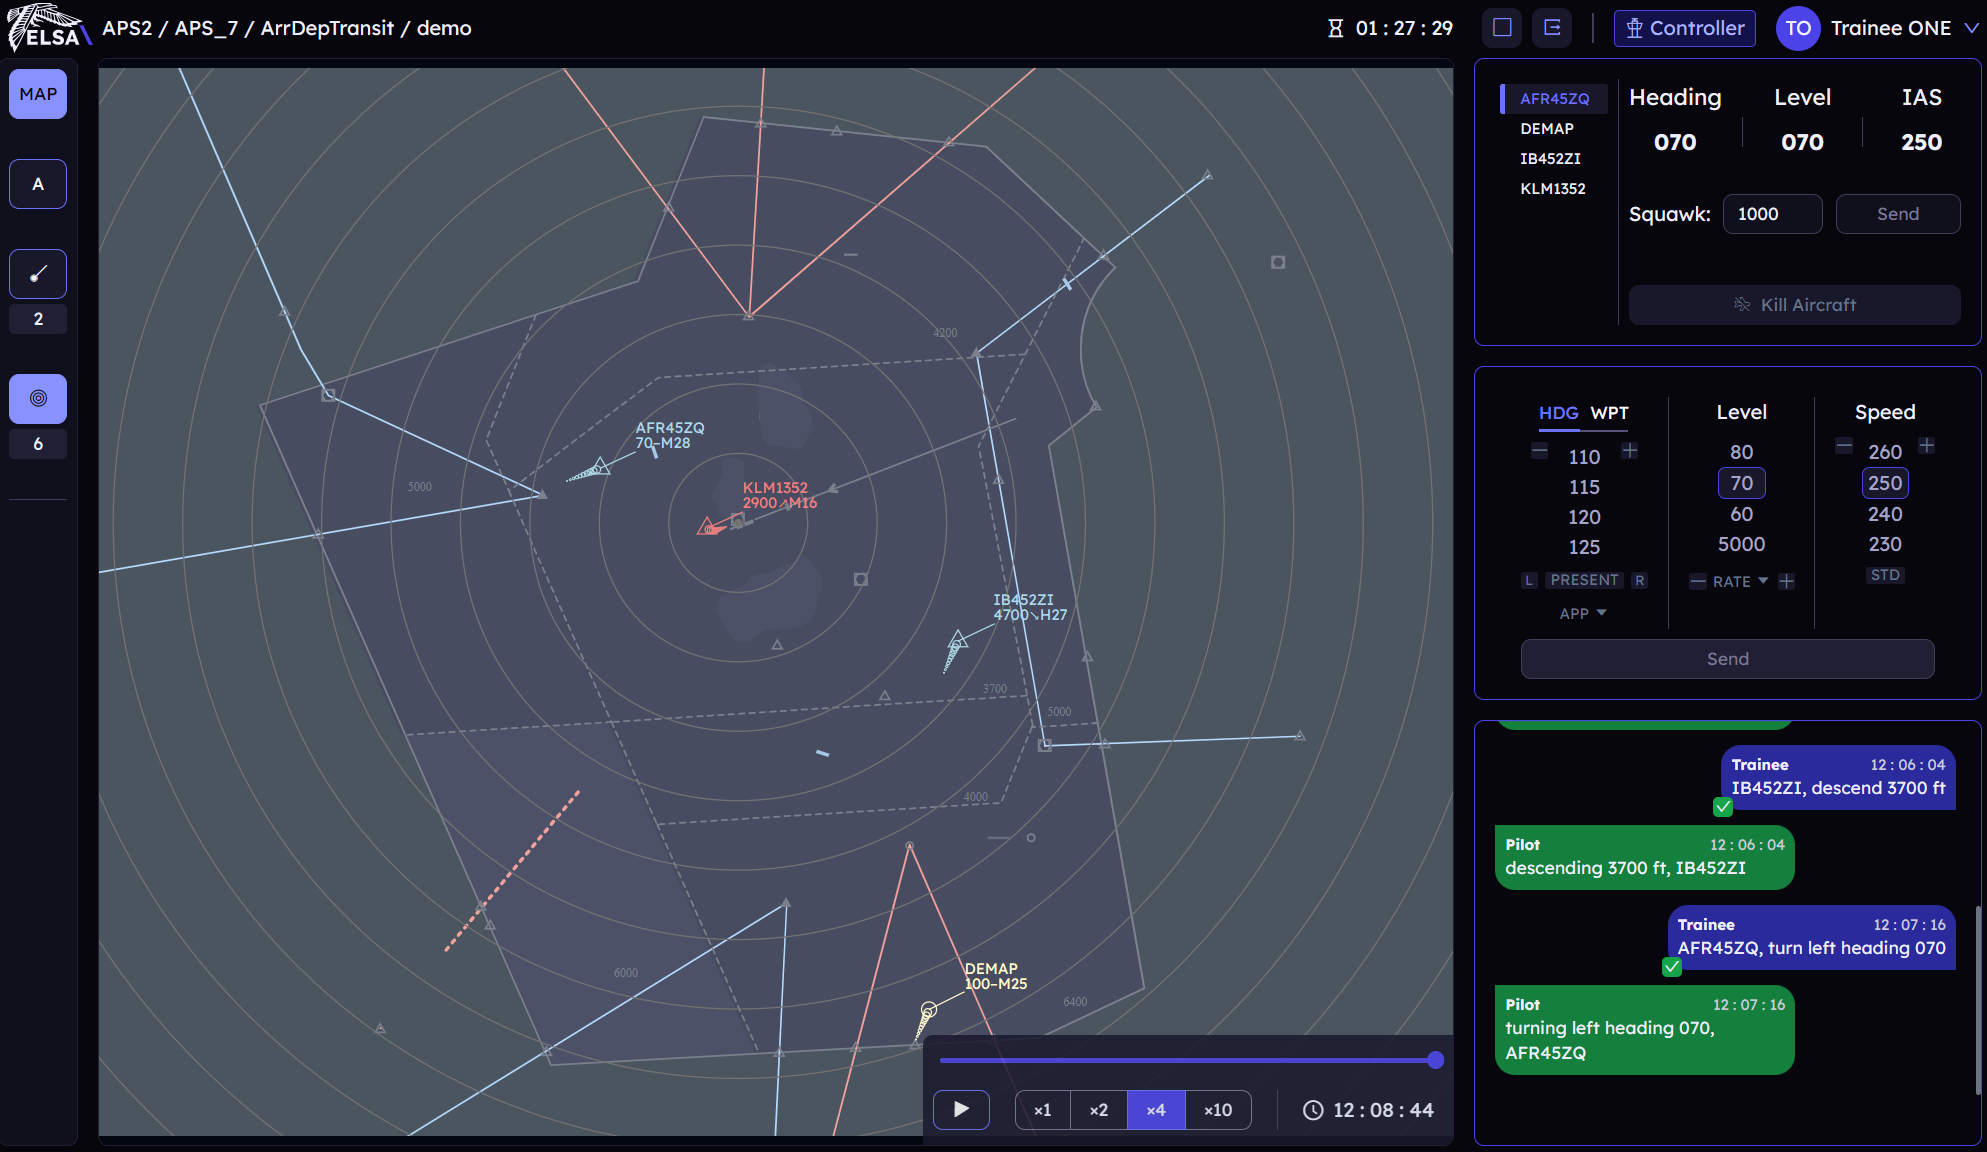Click the square single-pane layout icon
Viewport: 1987px width, 1152px height.
tap(1502, 28)
